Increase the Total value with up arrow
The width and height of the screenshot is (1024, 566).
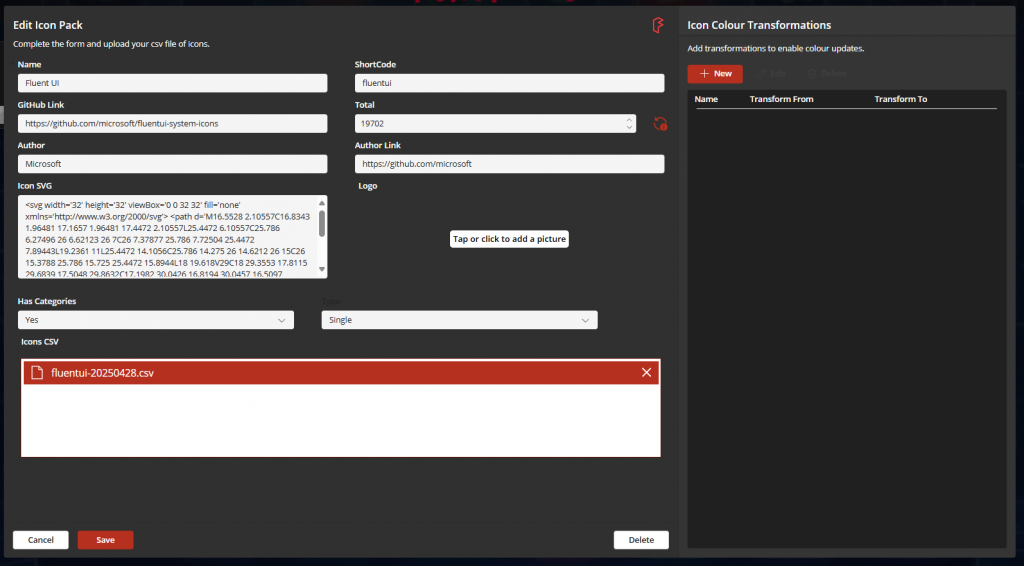629,120
